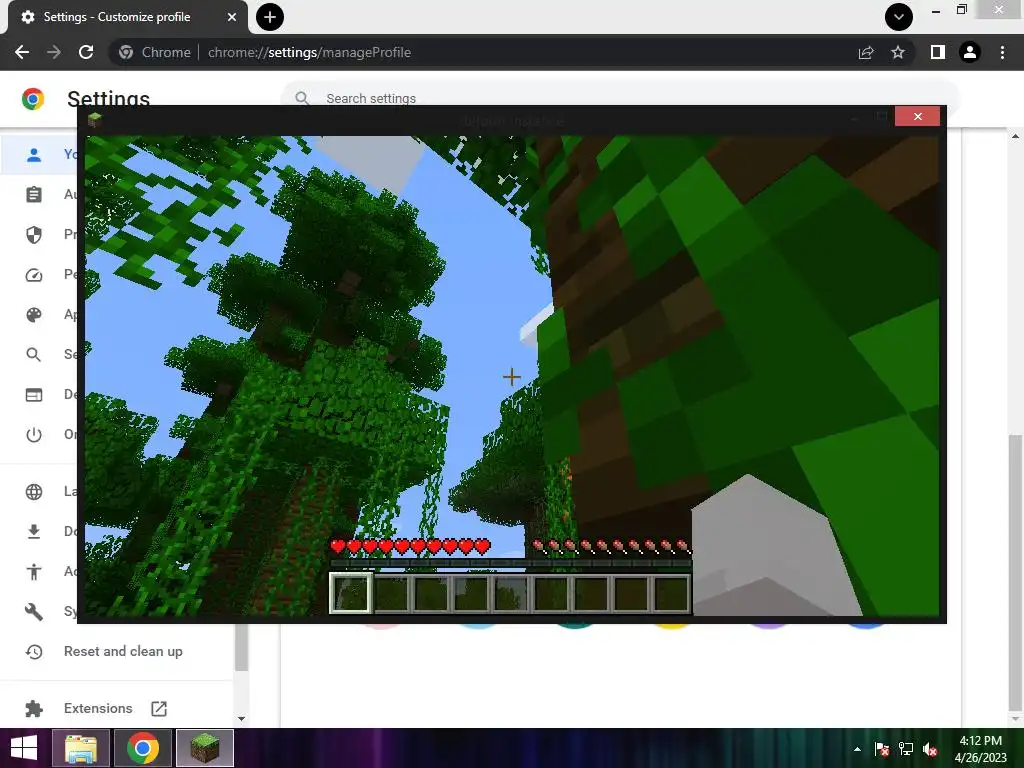The image size is (1024, 768).
Task: Open the Chrome profile avatar menu
Action: 970,52
